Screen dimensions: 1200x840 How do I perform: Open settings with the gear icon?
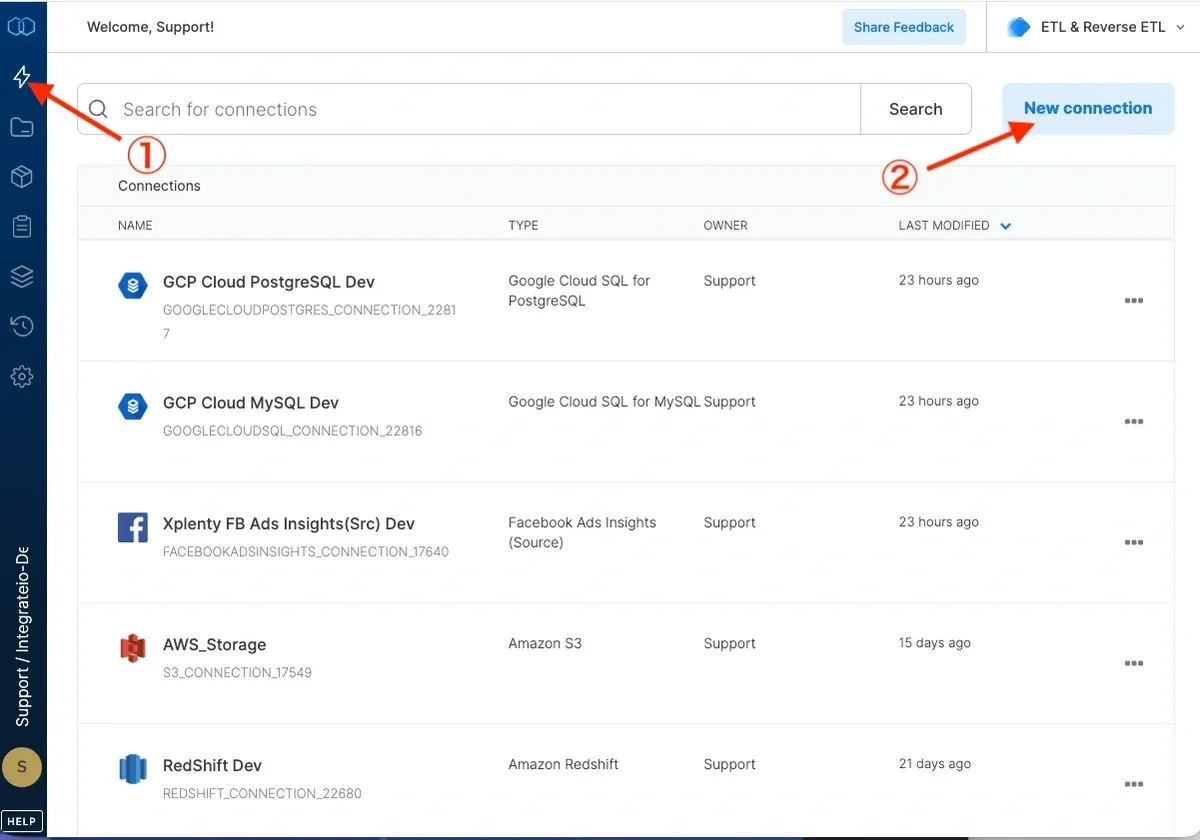click(22, 376)
